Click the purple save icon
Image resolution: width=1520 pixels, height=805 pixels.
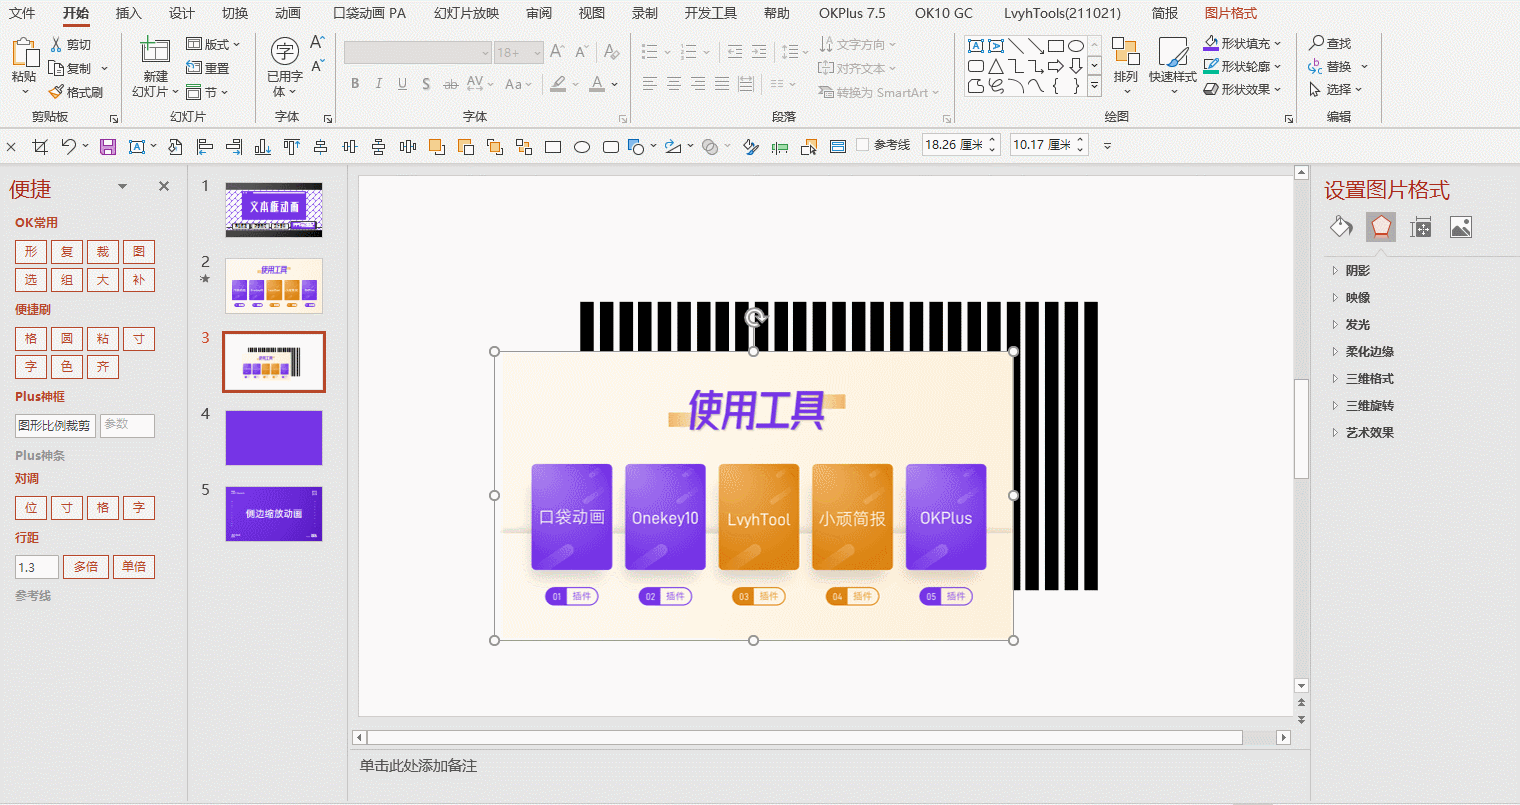108,147
